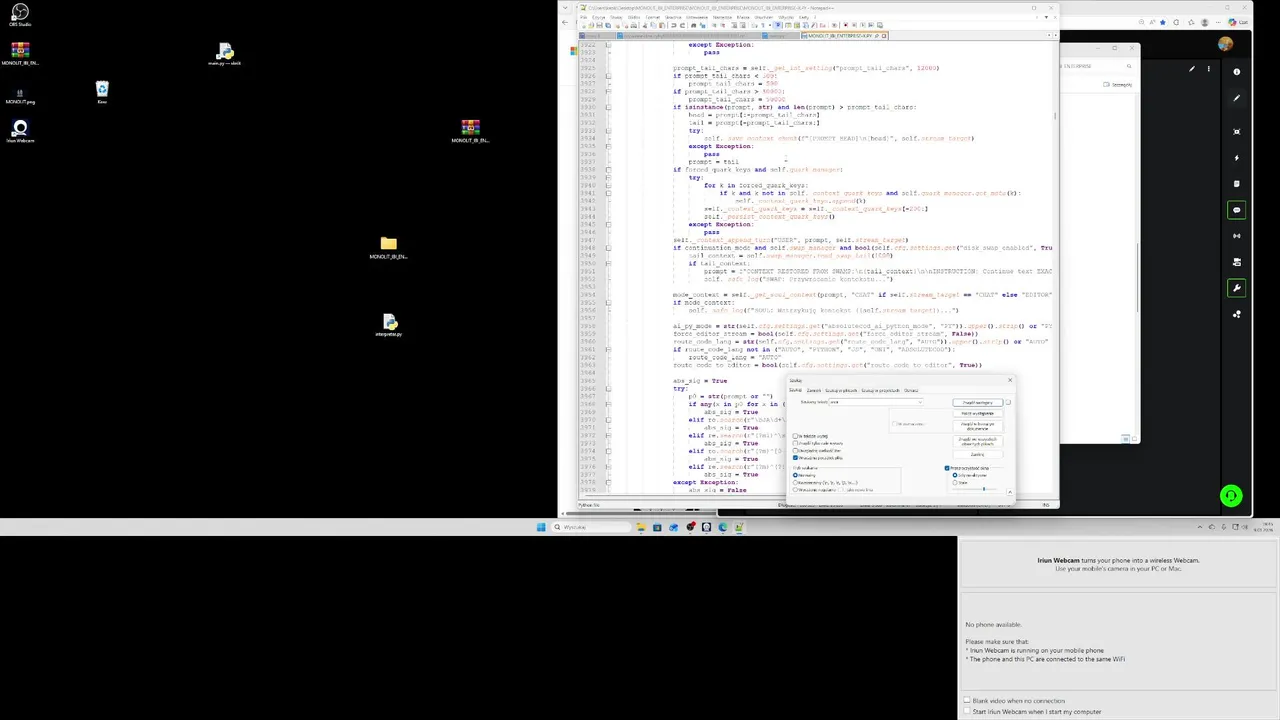This screenshot has width=1280, height=720.
Task: Open the Windows Start menu
Action: click(541, 527)
